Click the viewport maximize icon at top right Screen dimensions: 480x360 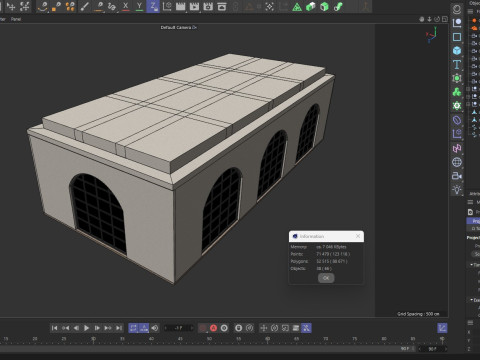(445, 19)
